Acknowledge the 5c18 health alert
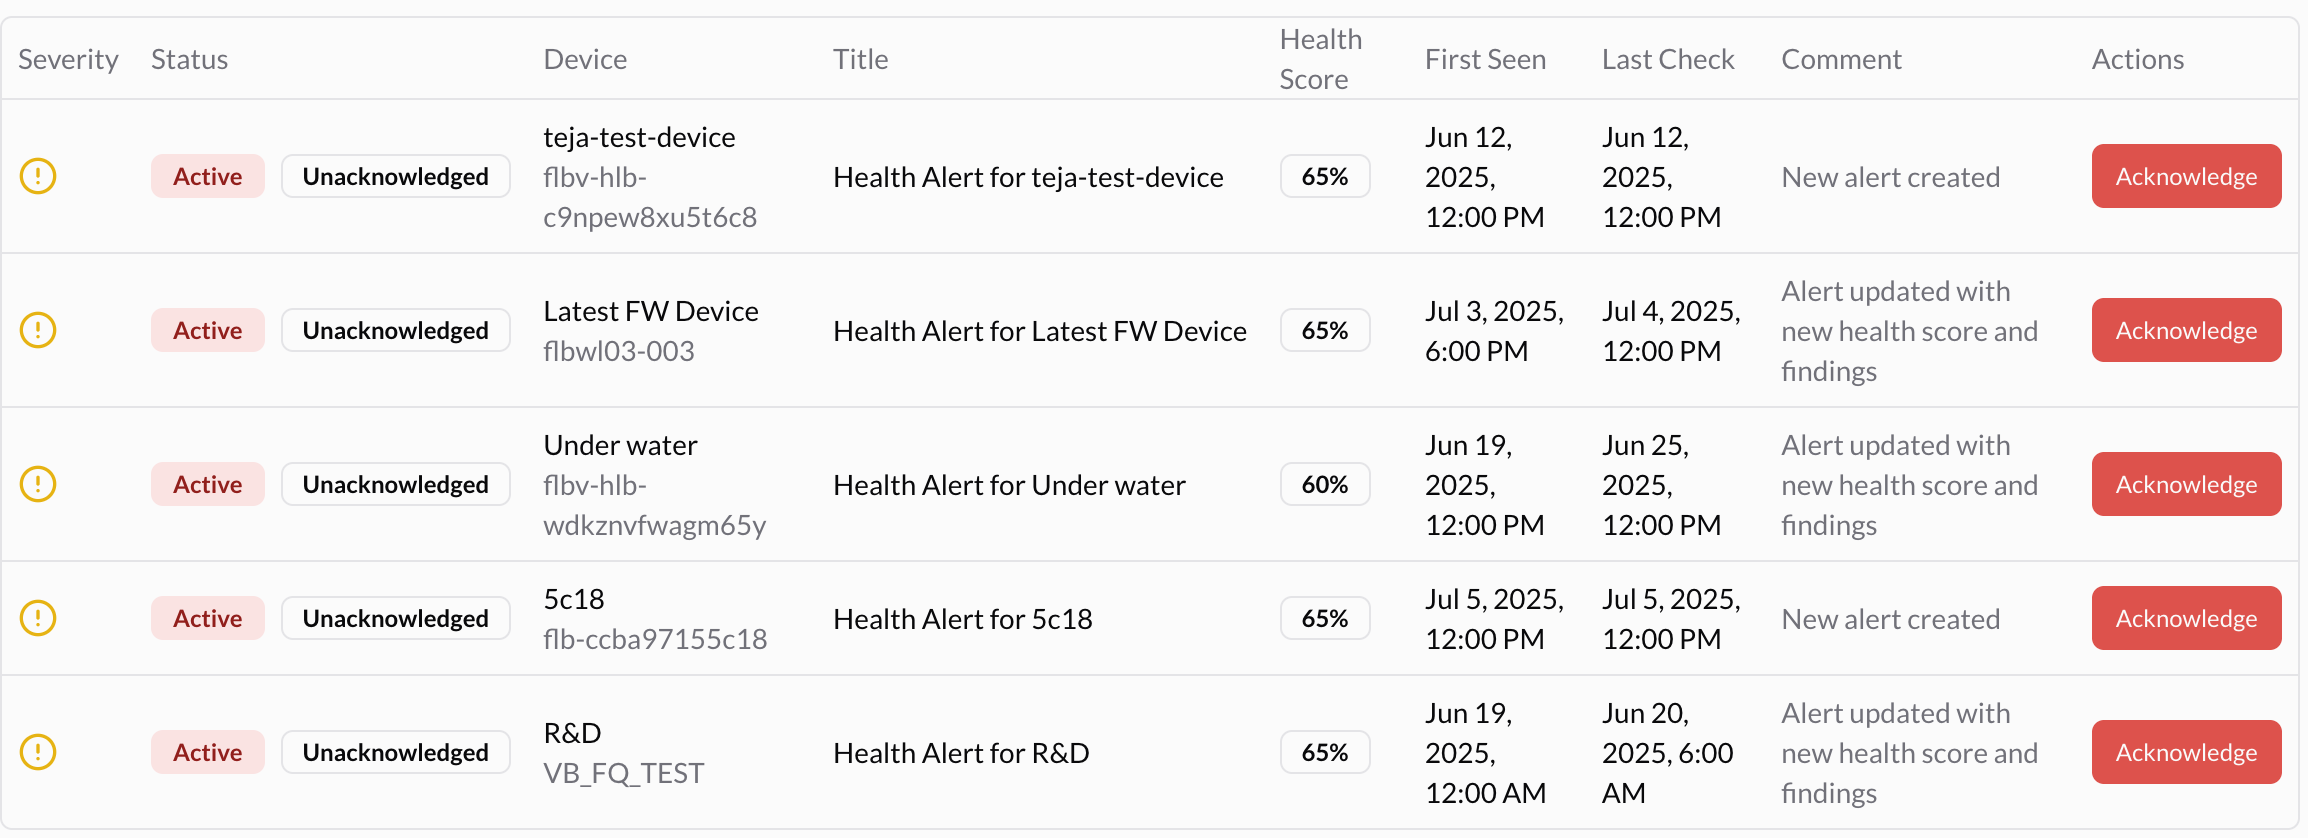 pyautogui.click(x=2186, y=618)
